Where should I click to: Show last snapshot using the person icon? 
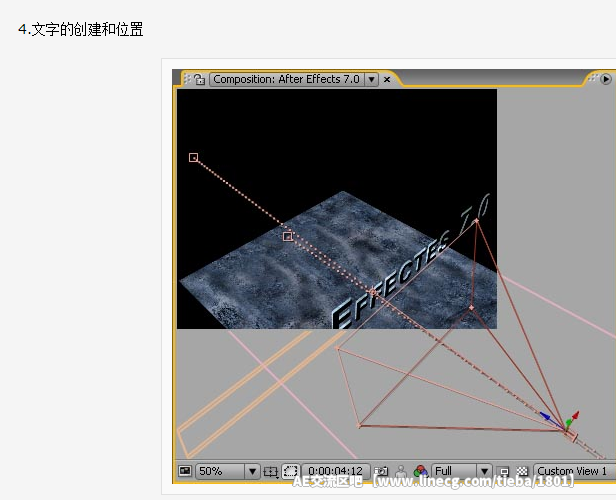(x=401, y=471)
